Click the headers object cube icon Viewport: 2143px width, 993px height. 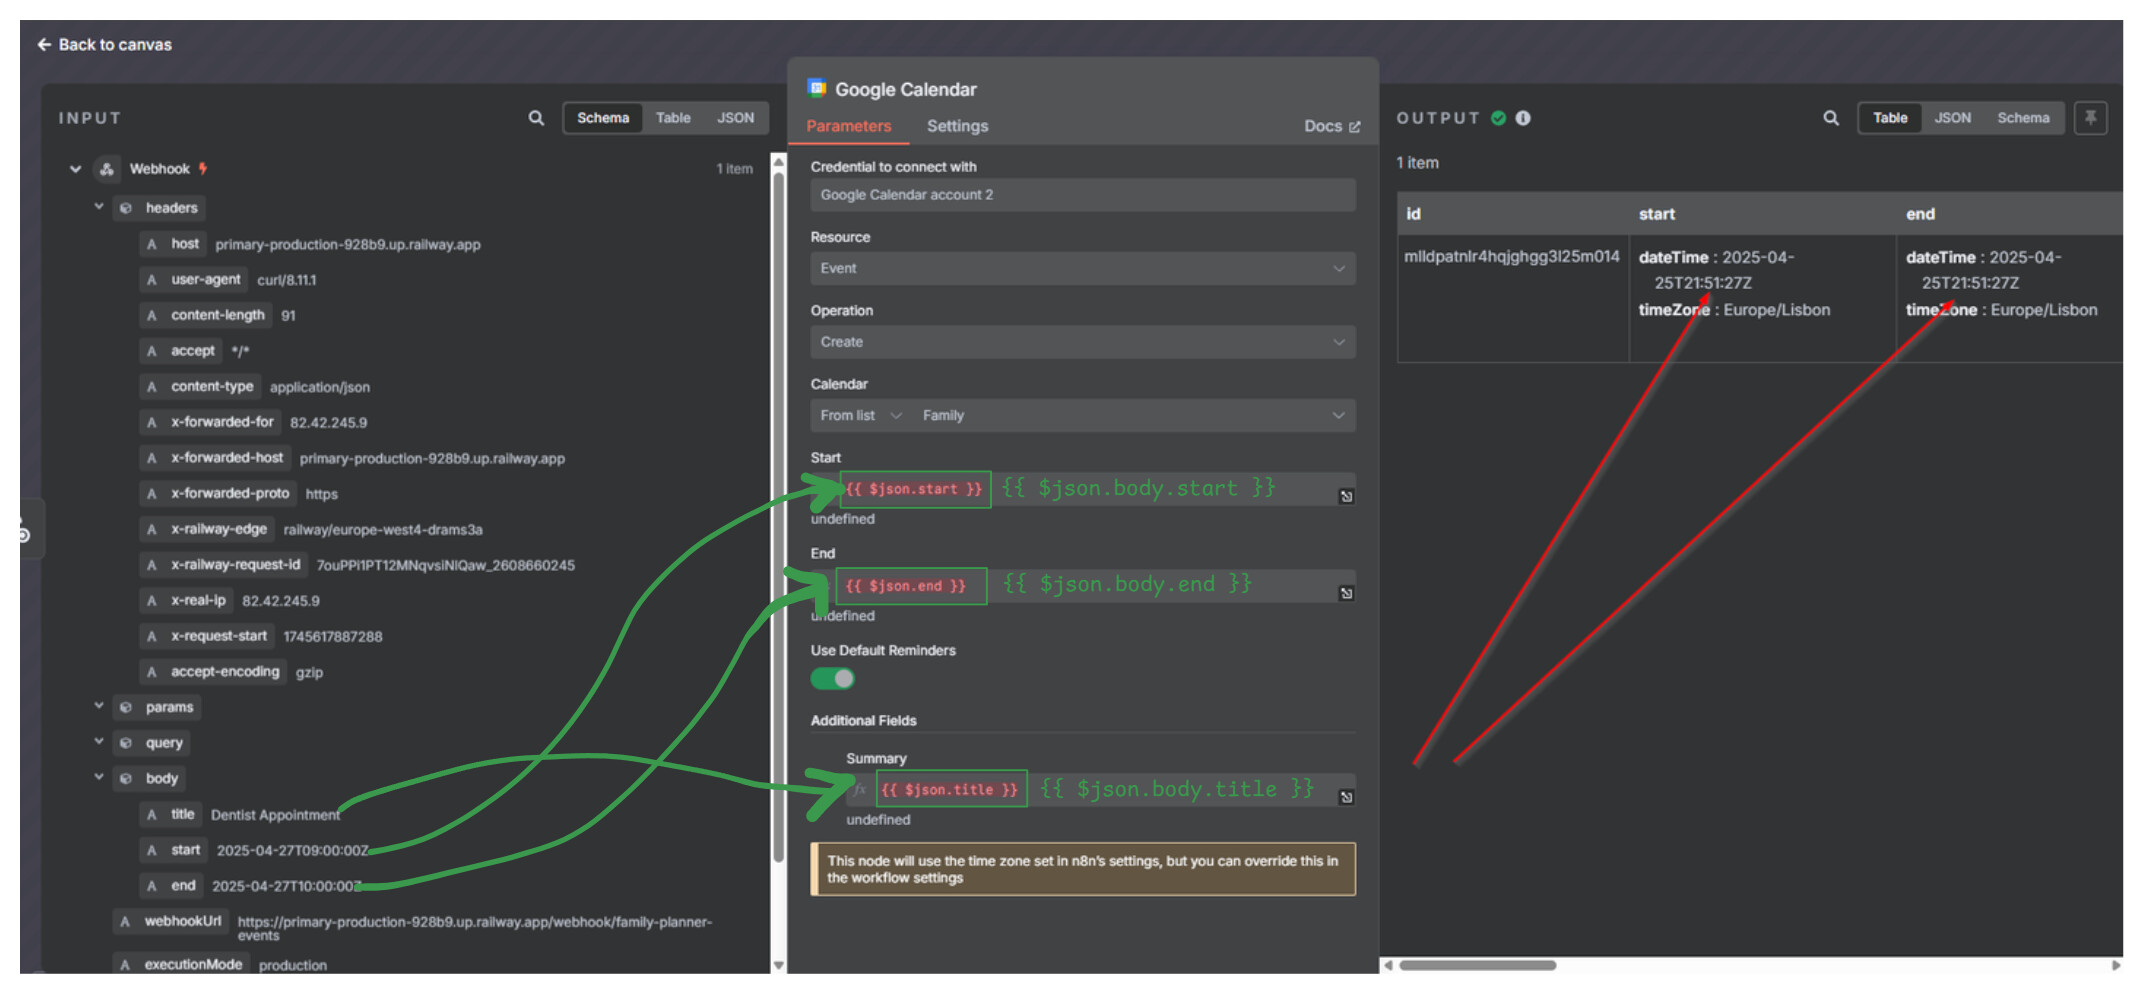click(126, 208)
